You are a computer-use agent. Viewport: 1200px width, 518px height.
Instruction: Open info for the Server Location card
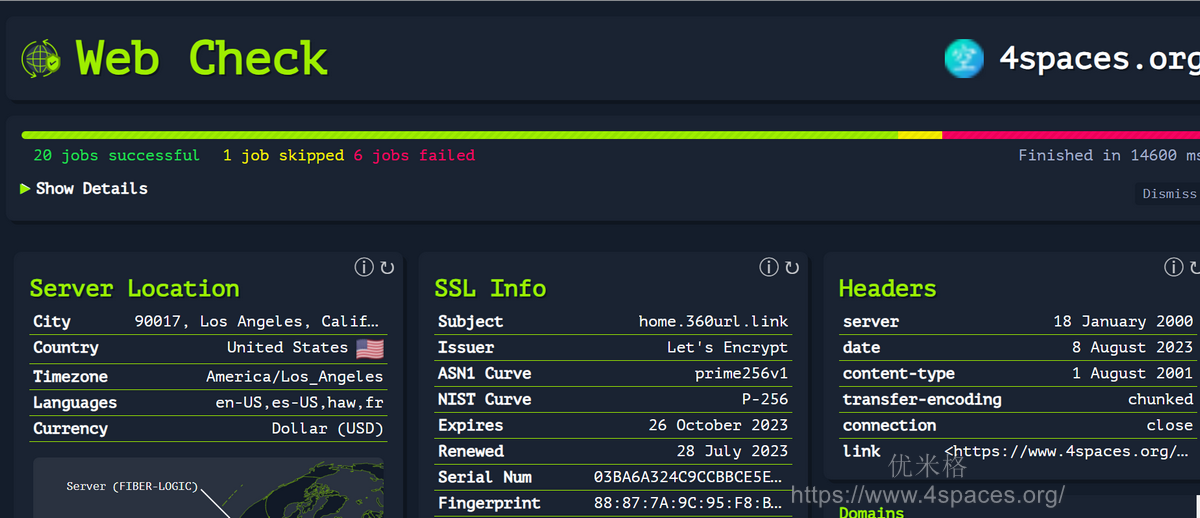[364, 267]
